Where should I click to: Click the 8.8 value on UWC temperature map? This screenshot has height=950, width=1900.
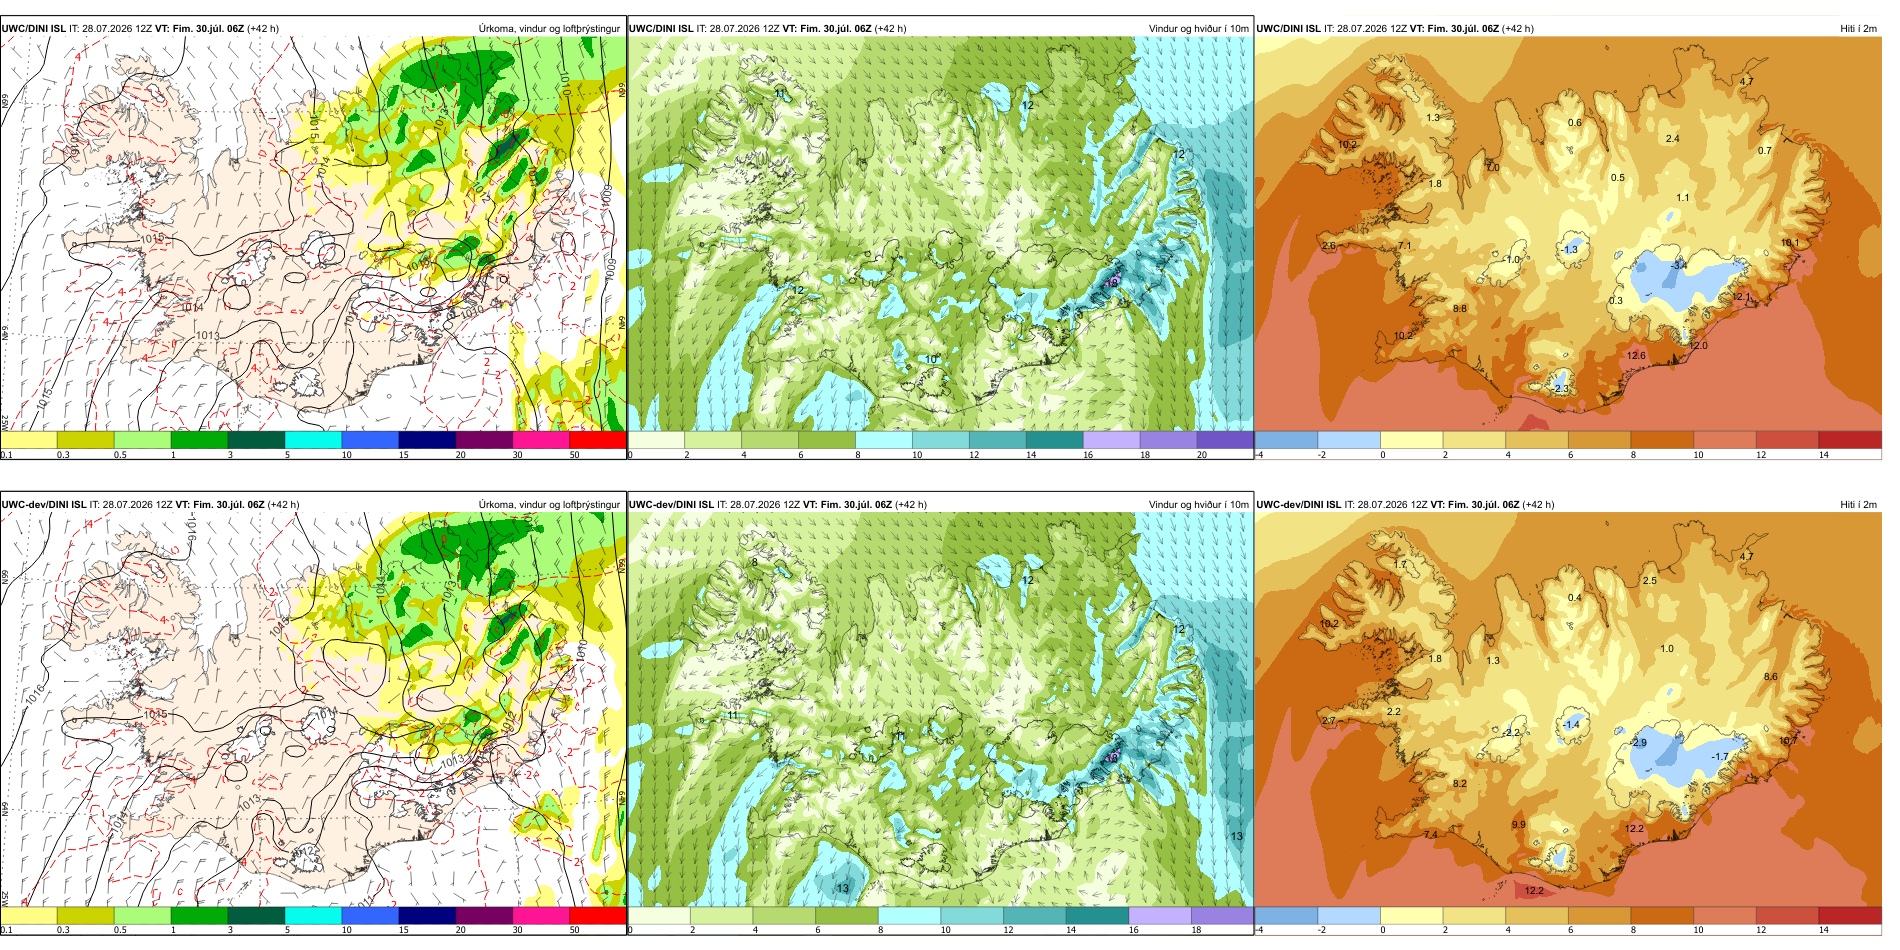pyautogui.click(x=1460, y=309)
